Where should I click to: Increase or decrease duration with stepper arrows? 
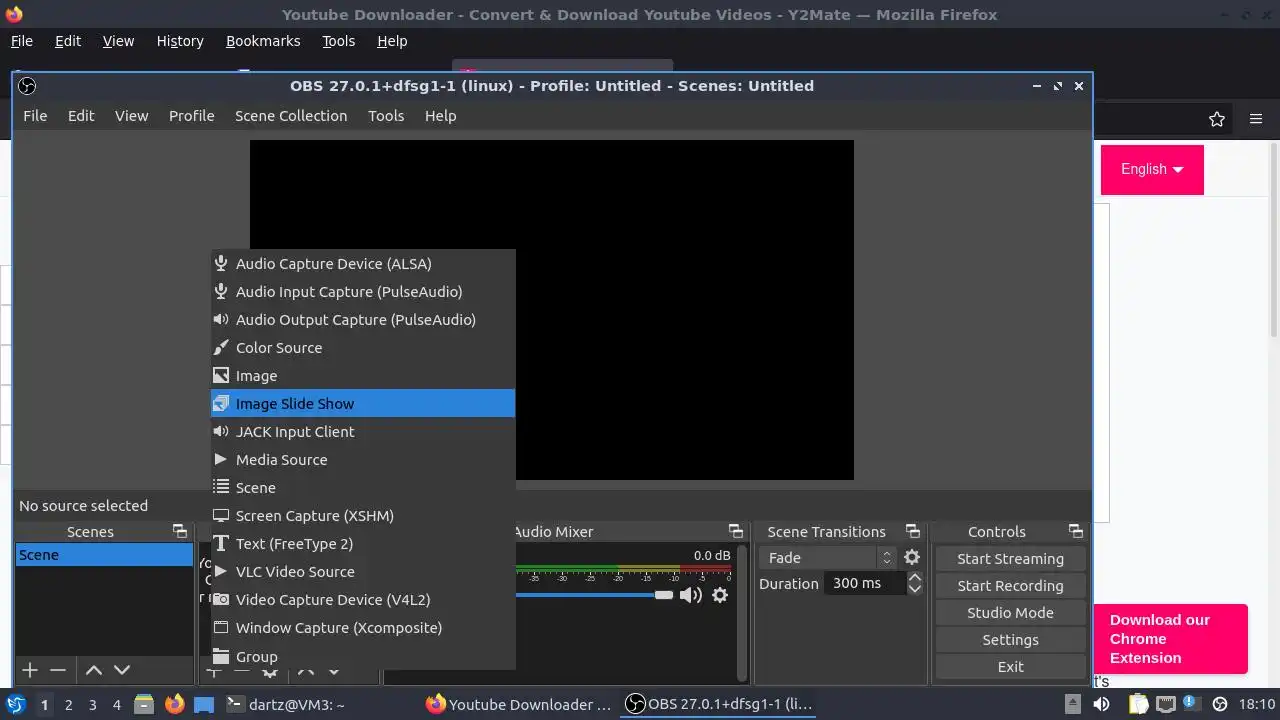coord(914,584)
